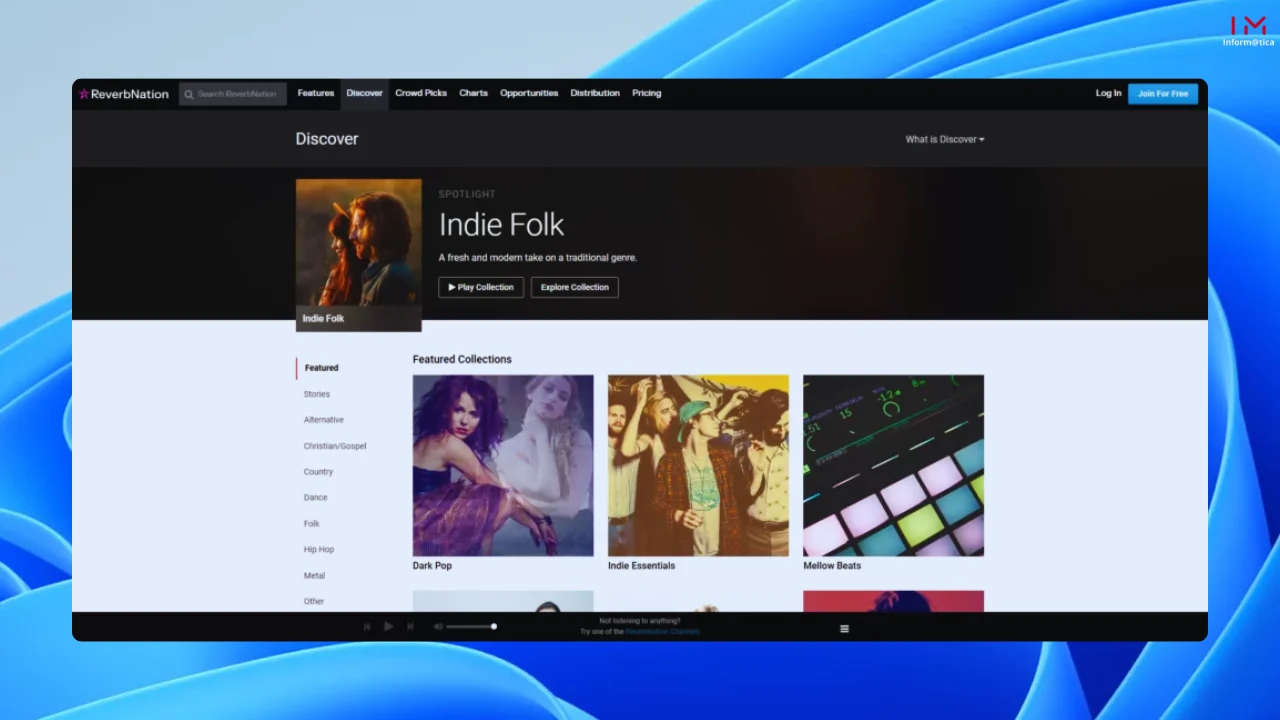Click the Indie Folk spotlight heading
Image resolution: width=1280 pixels, height=720 pixels.
pos(502,224)
